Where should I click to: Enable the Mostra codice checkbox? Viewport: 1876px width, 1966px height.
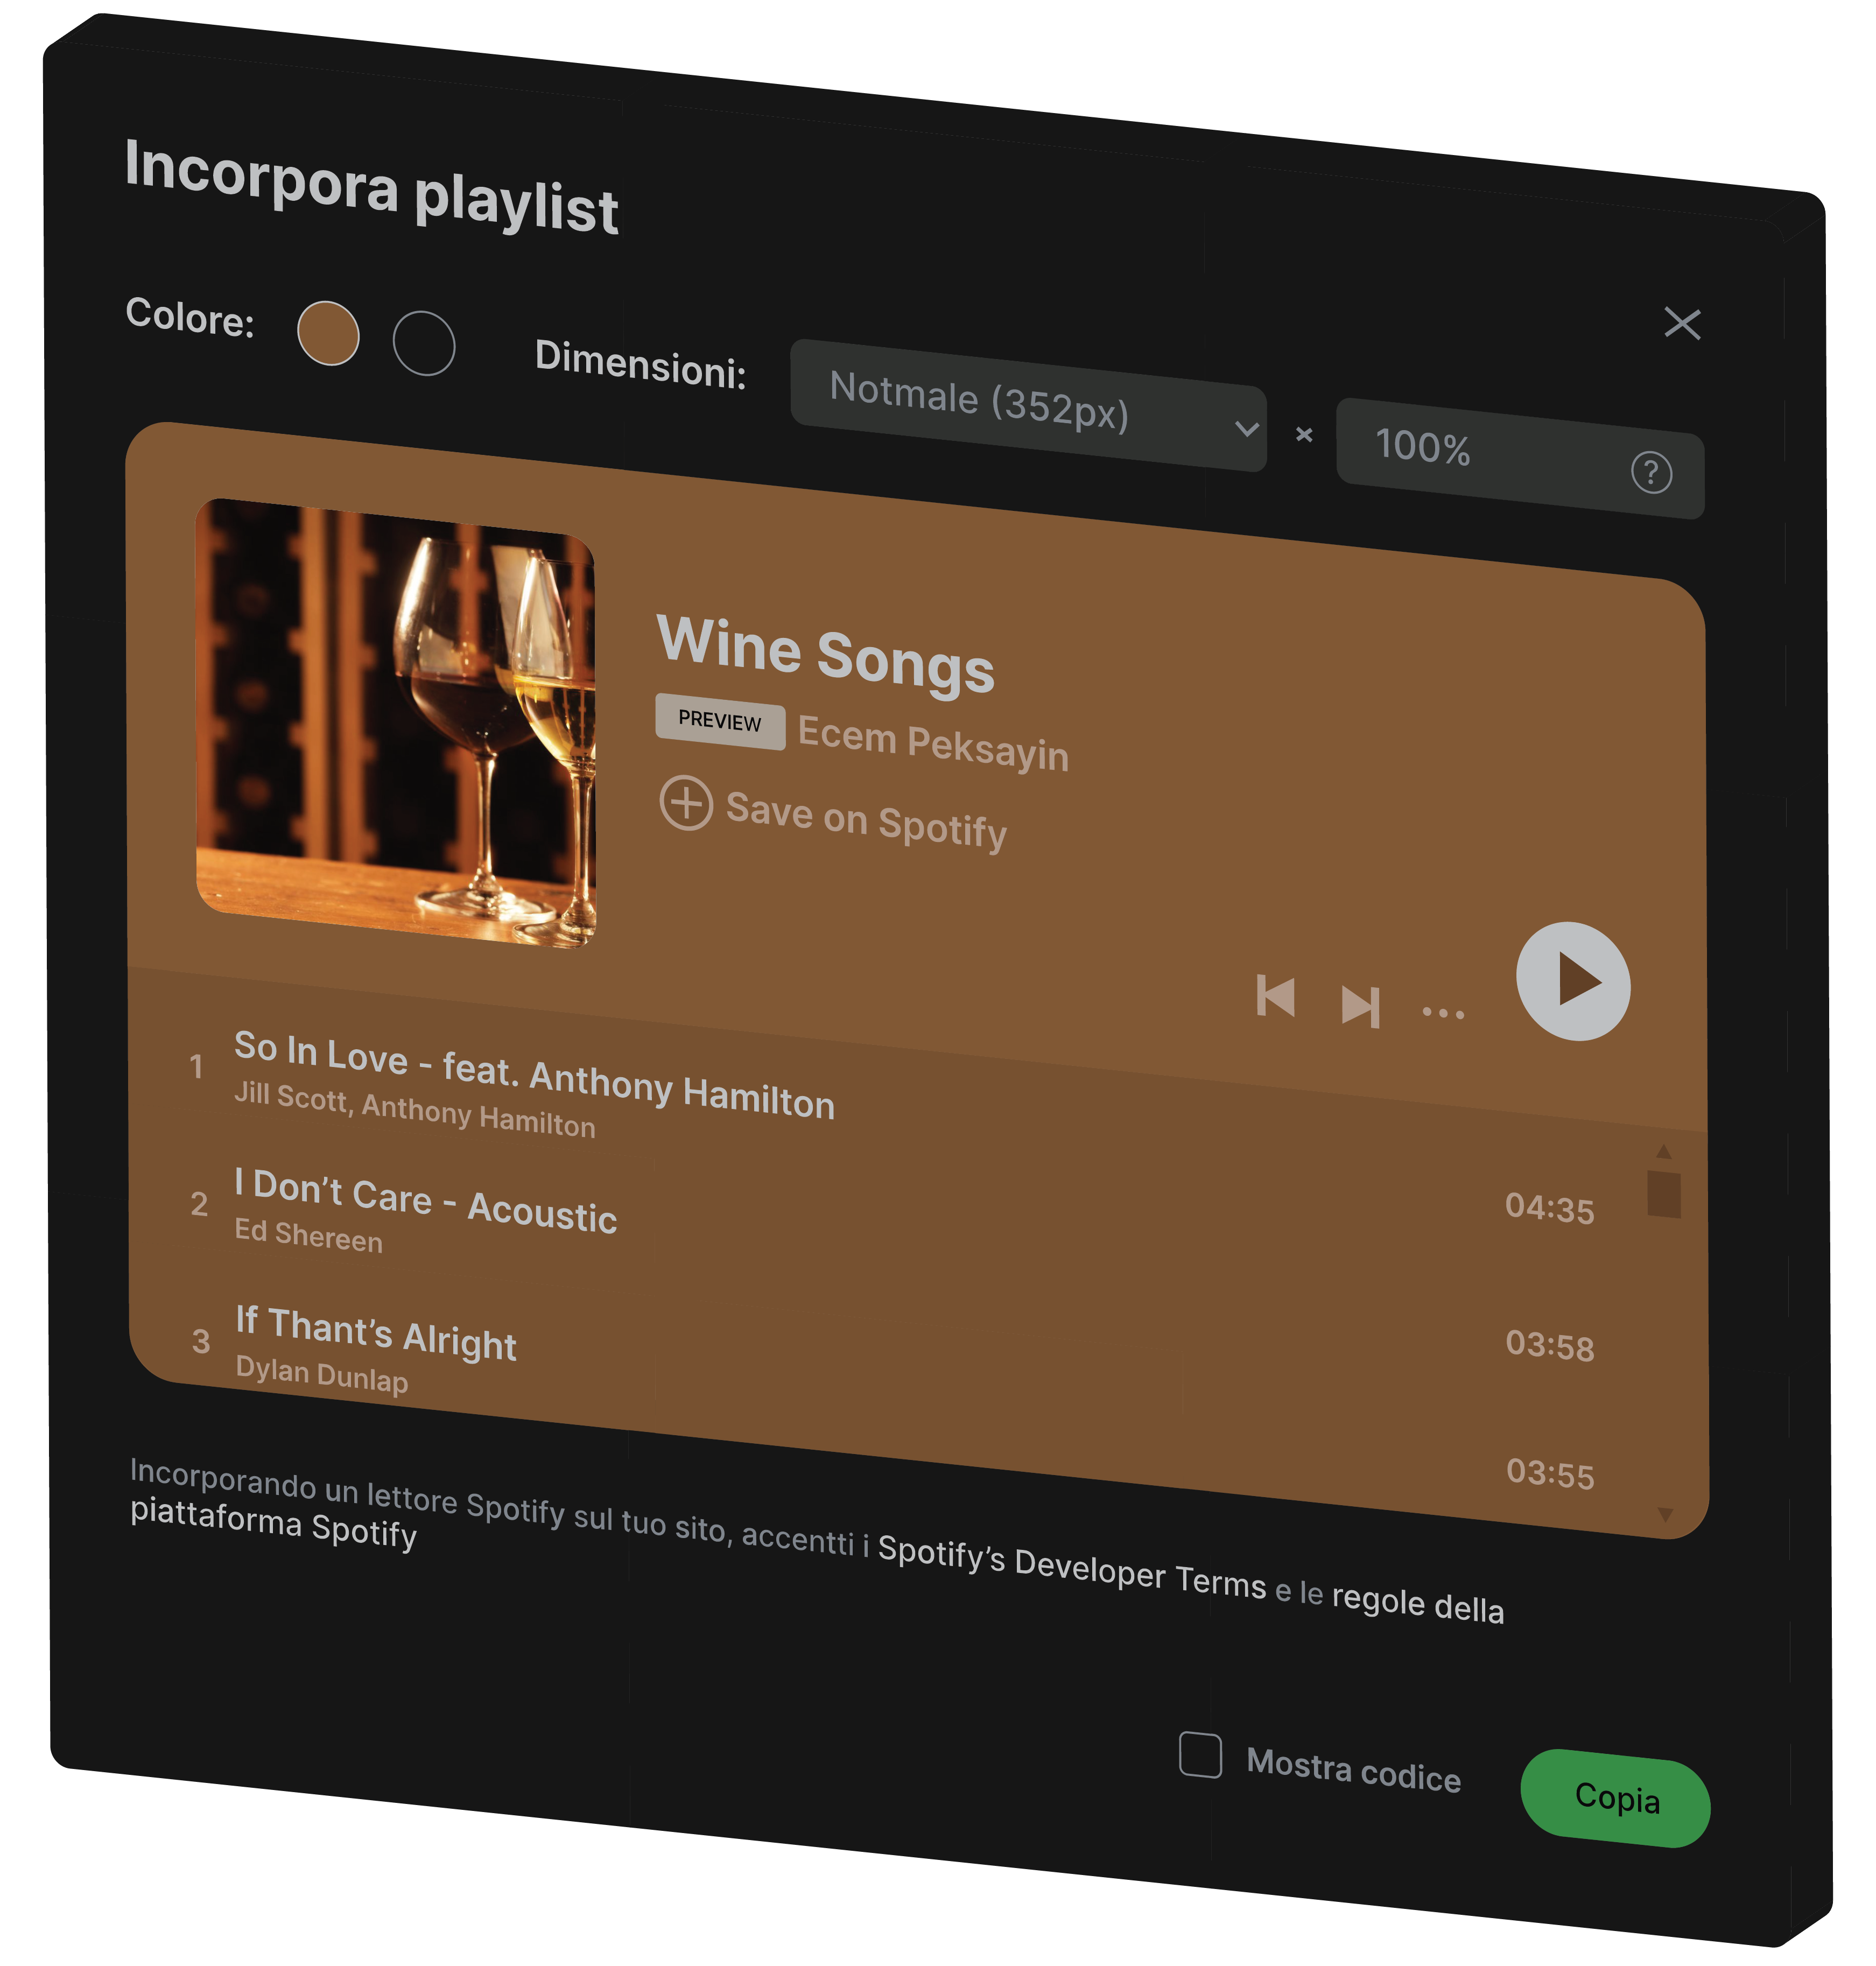(1200, 1755)
